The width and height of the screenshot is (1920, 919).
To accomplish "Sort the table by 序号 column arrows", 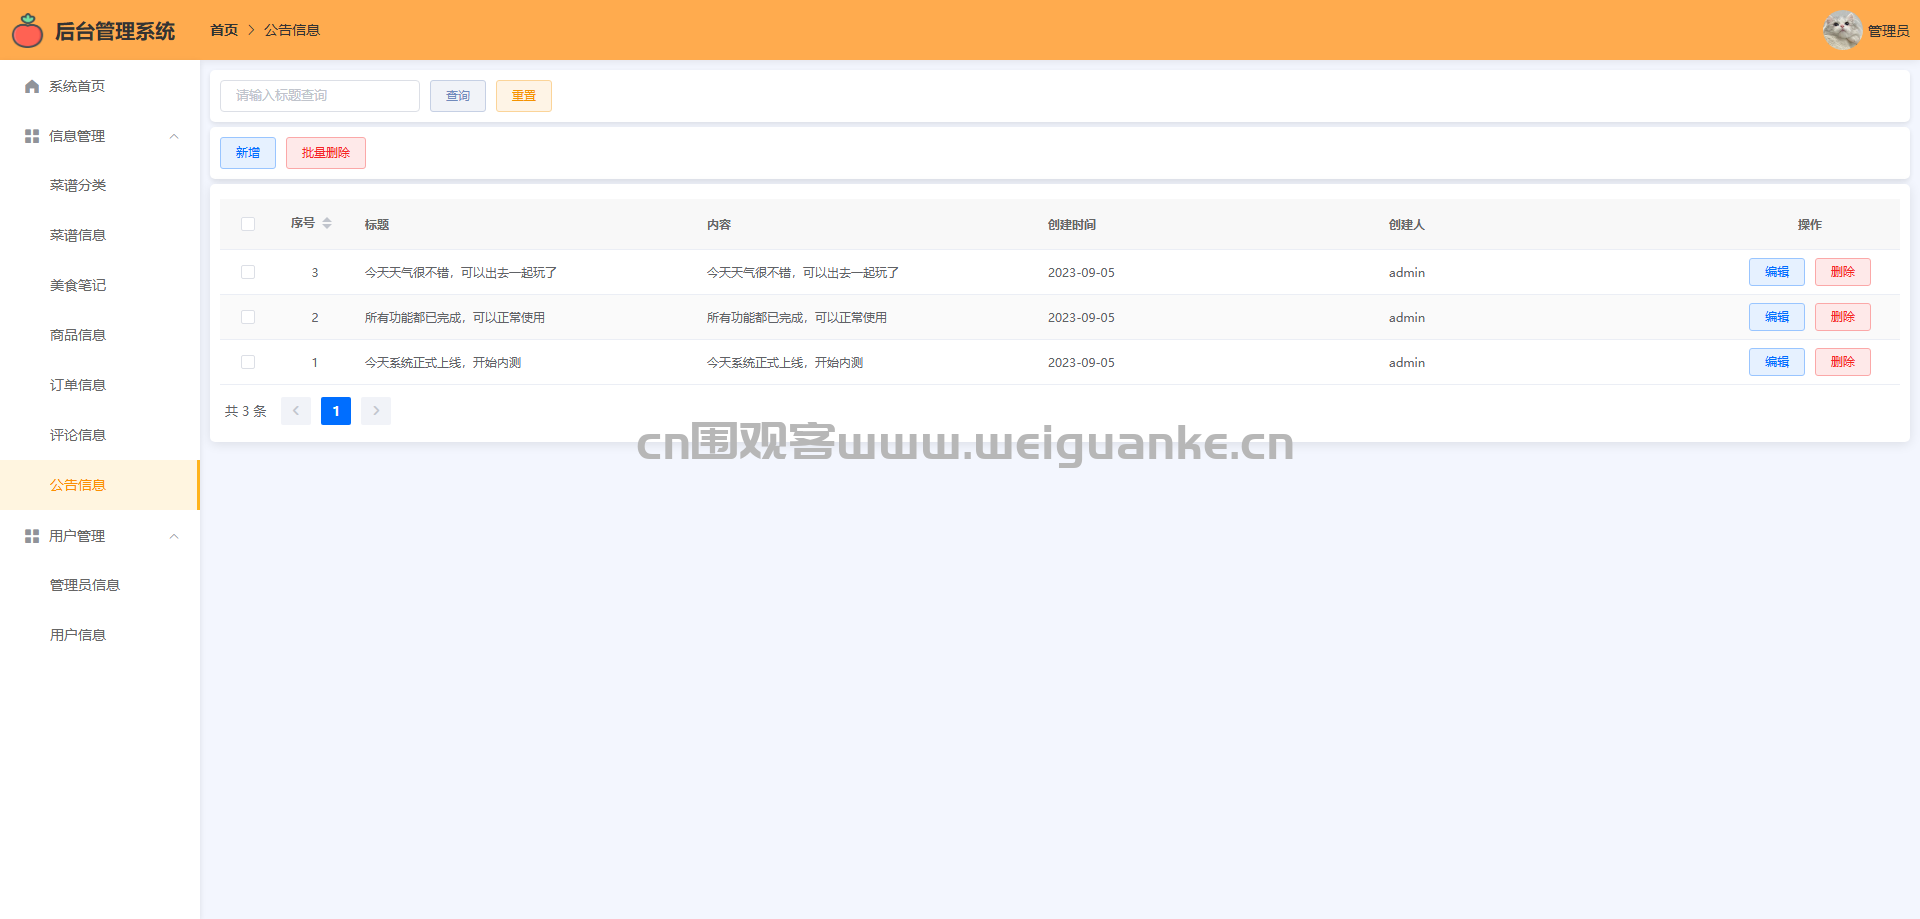I will click(x=327, y=224).
